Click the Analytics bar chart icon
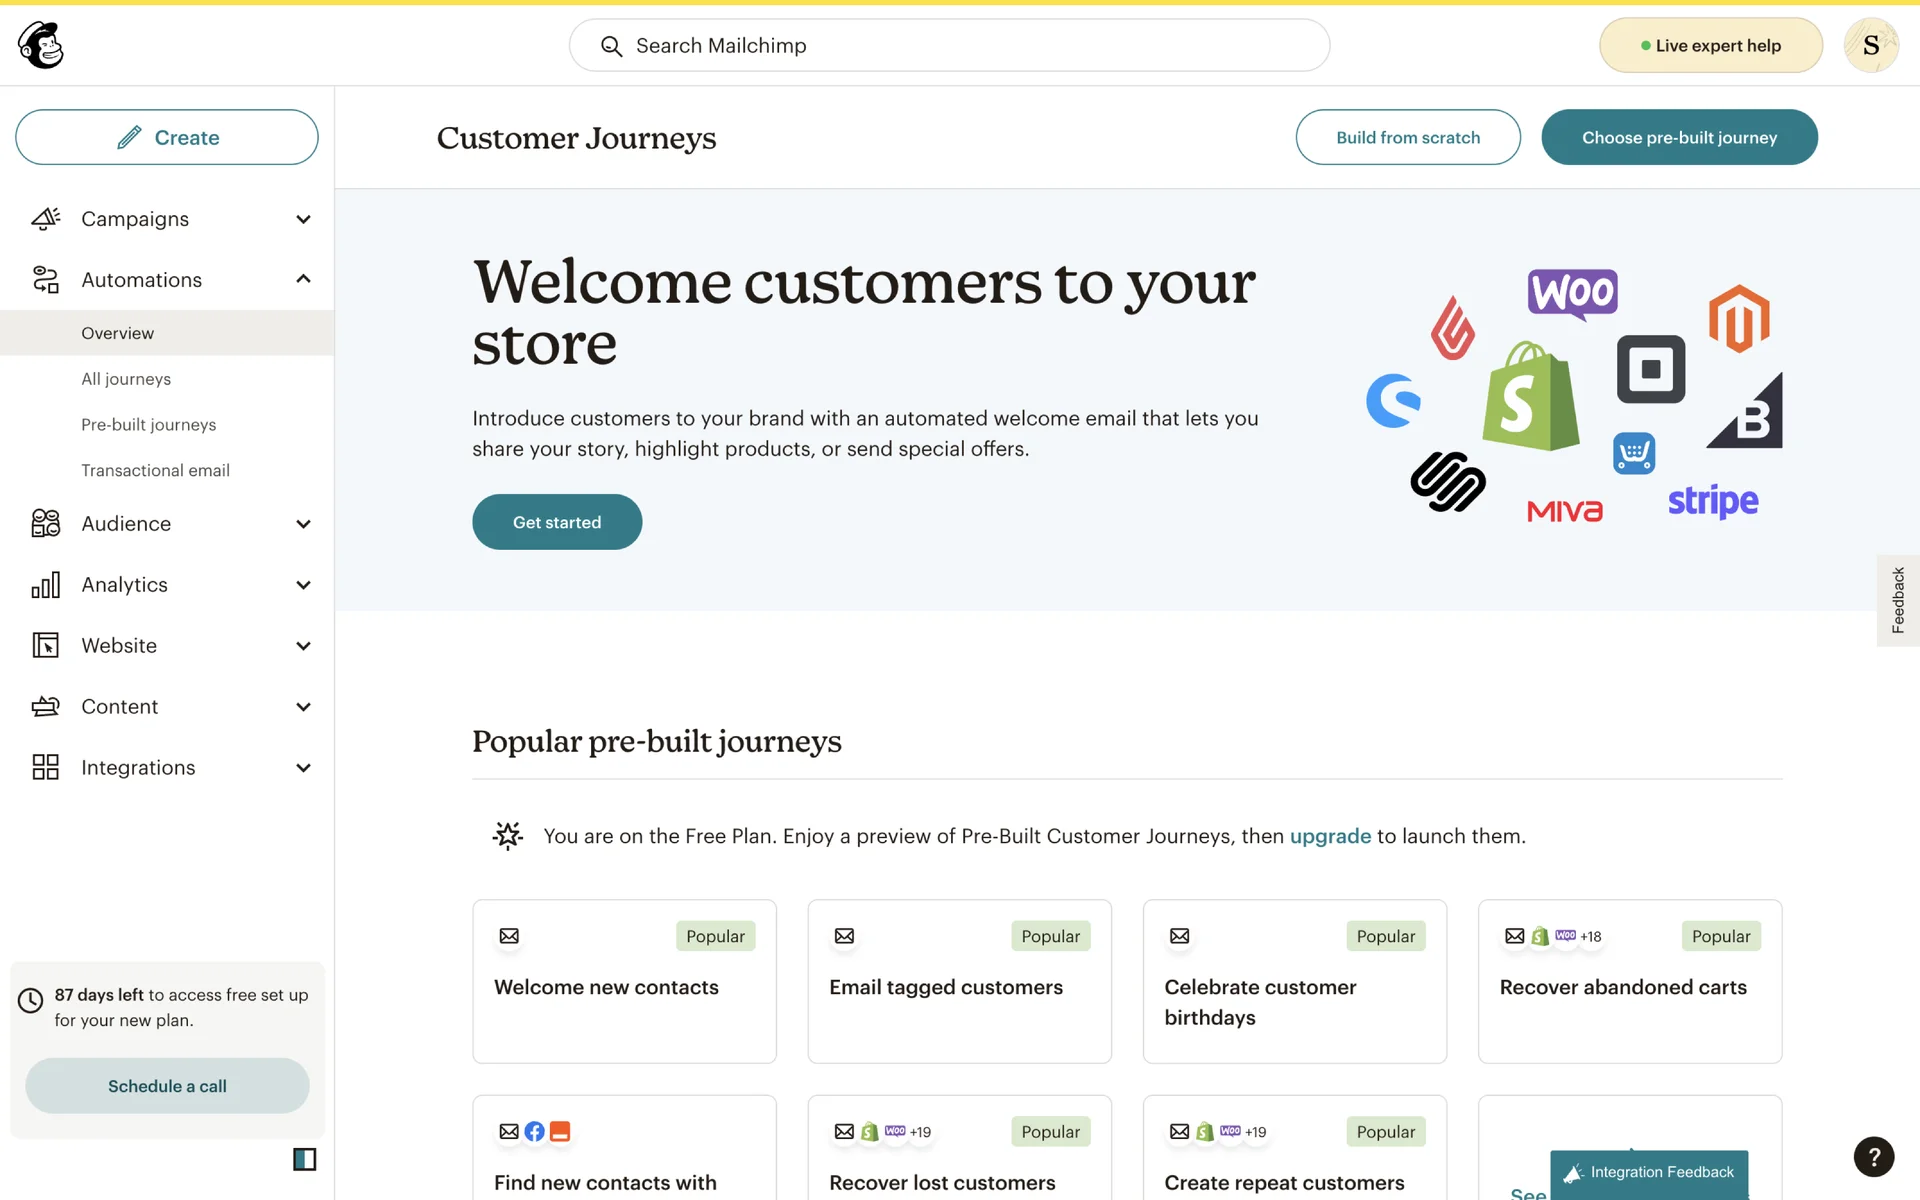This screenshot has width=1920, height=1200. coord(46,585)
